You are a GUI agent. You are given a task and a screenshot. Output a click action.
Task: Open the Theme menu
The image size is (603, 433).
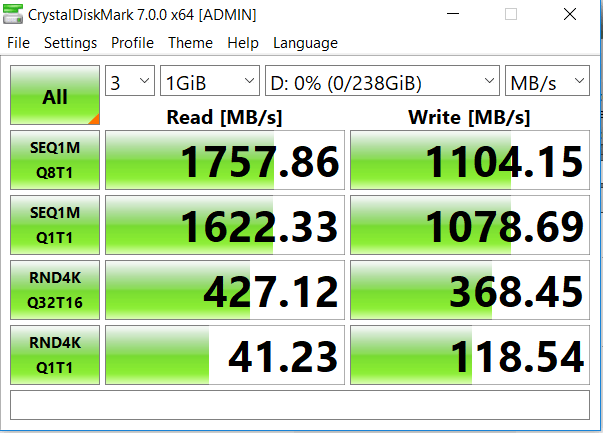tap(190, 43)
